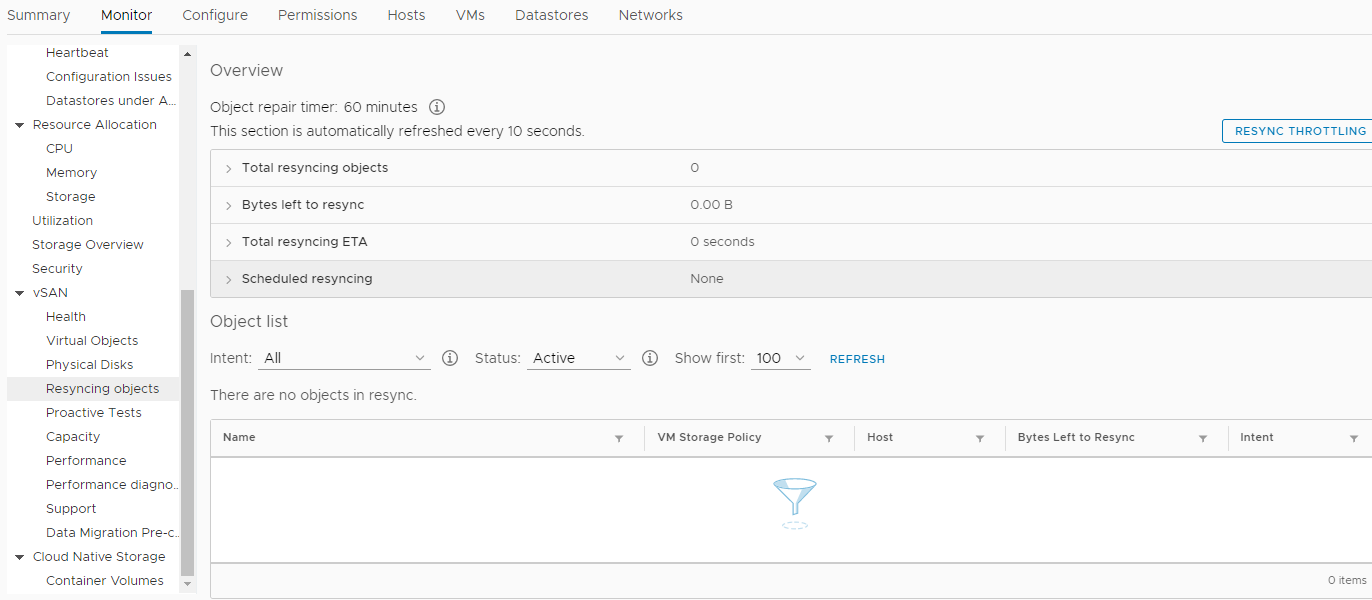The width and height of the screenshot is (1372, 600).
Task: Open vSAN Health
Action: 66,317
